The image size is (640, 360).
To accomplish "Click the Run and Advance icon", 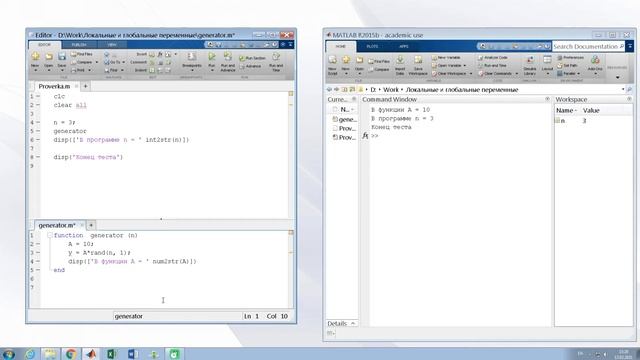I will [x=228, y=56].
